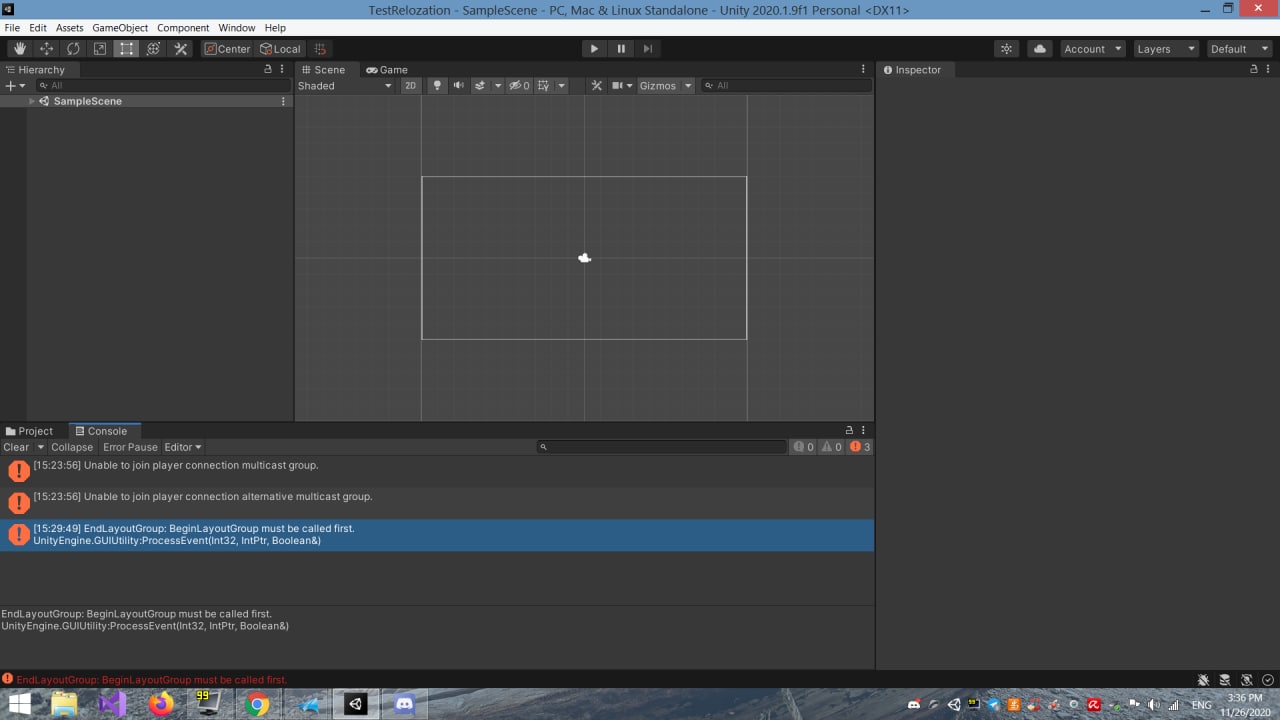The height and width of the screenshot is (720, 1280).
Task: Step one frame forward
Action: click(648, 49)
